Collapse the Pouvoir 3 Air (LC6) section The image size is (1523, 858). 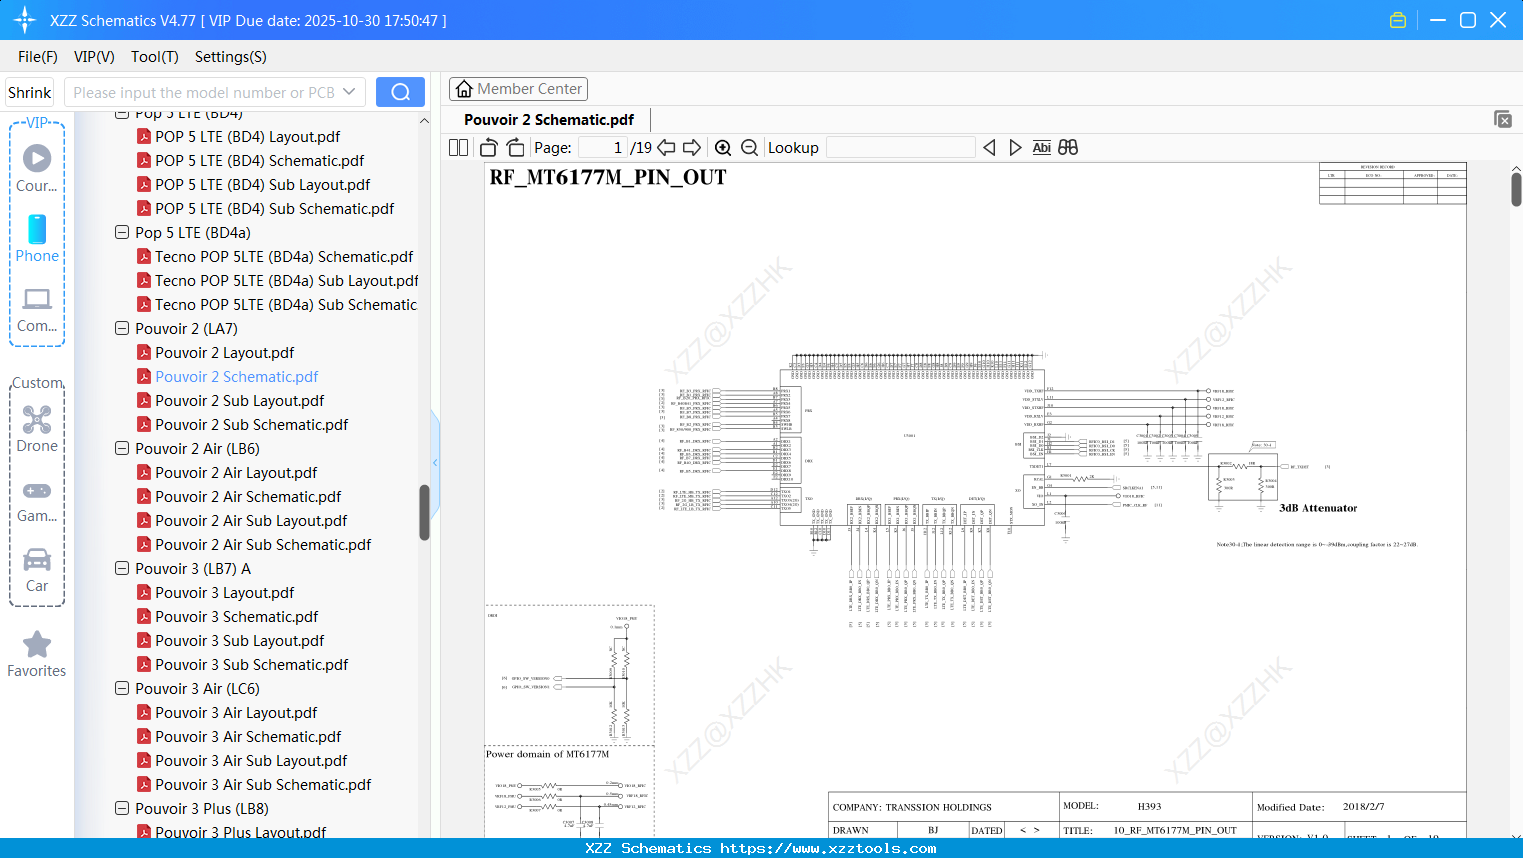point(121,688)
